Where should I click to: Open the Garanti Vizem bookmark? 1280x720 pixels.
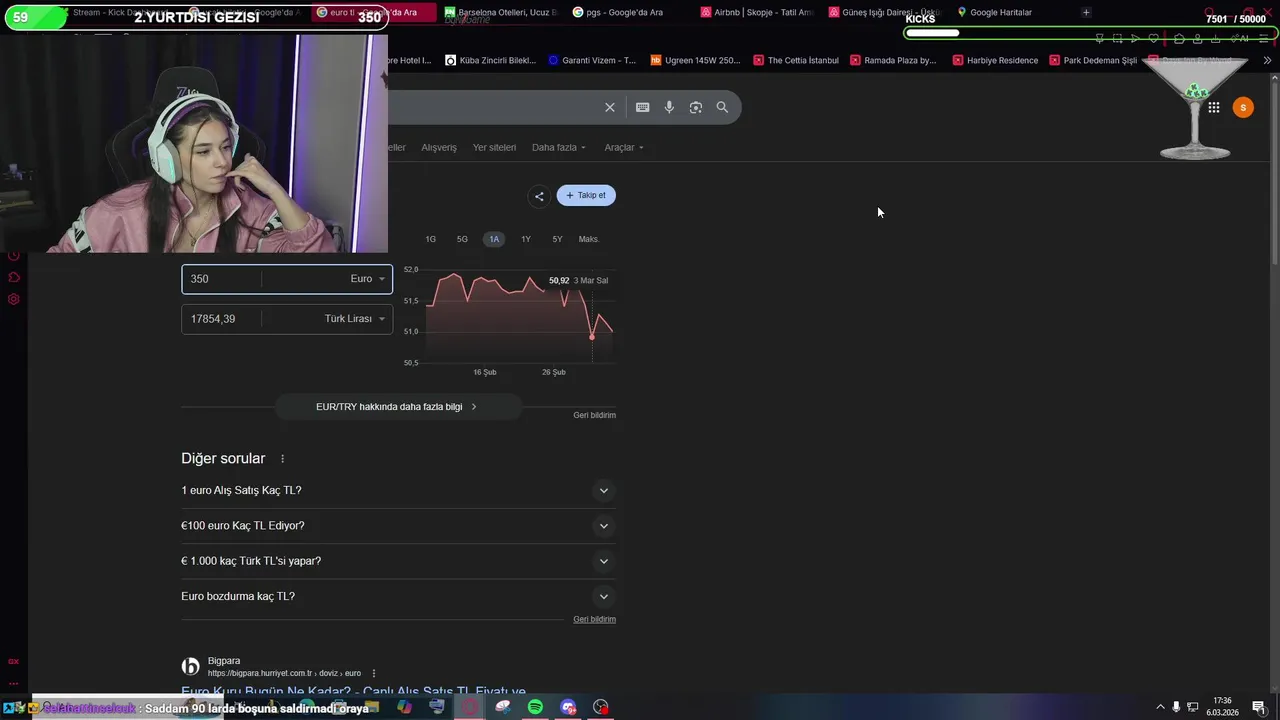[x=592, y=60]
